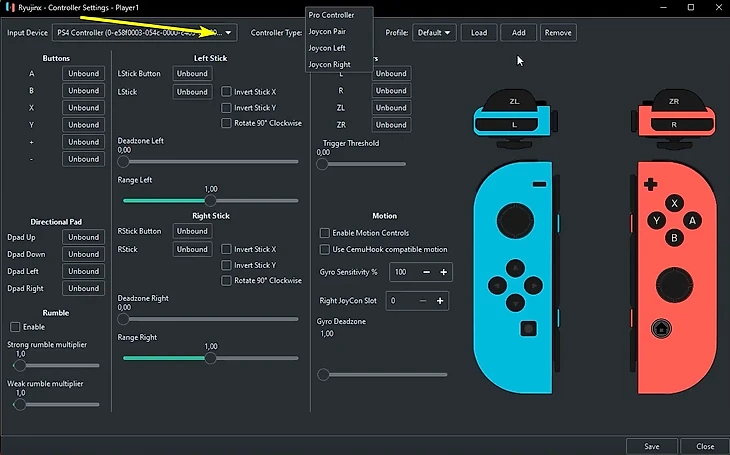The width and height of the screenshot is (730, 455).
Task: Toggle Enable Motion Controls checkbox
Action: coord(324,232)
